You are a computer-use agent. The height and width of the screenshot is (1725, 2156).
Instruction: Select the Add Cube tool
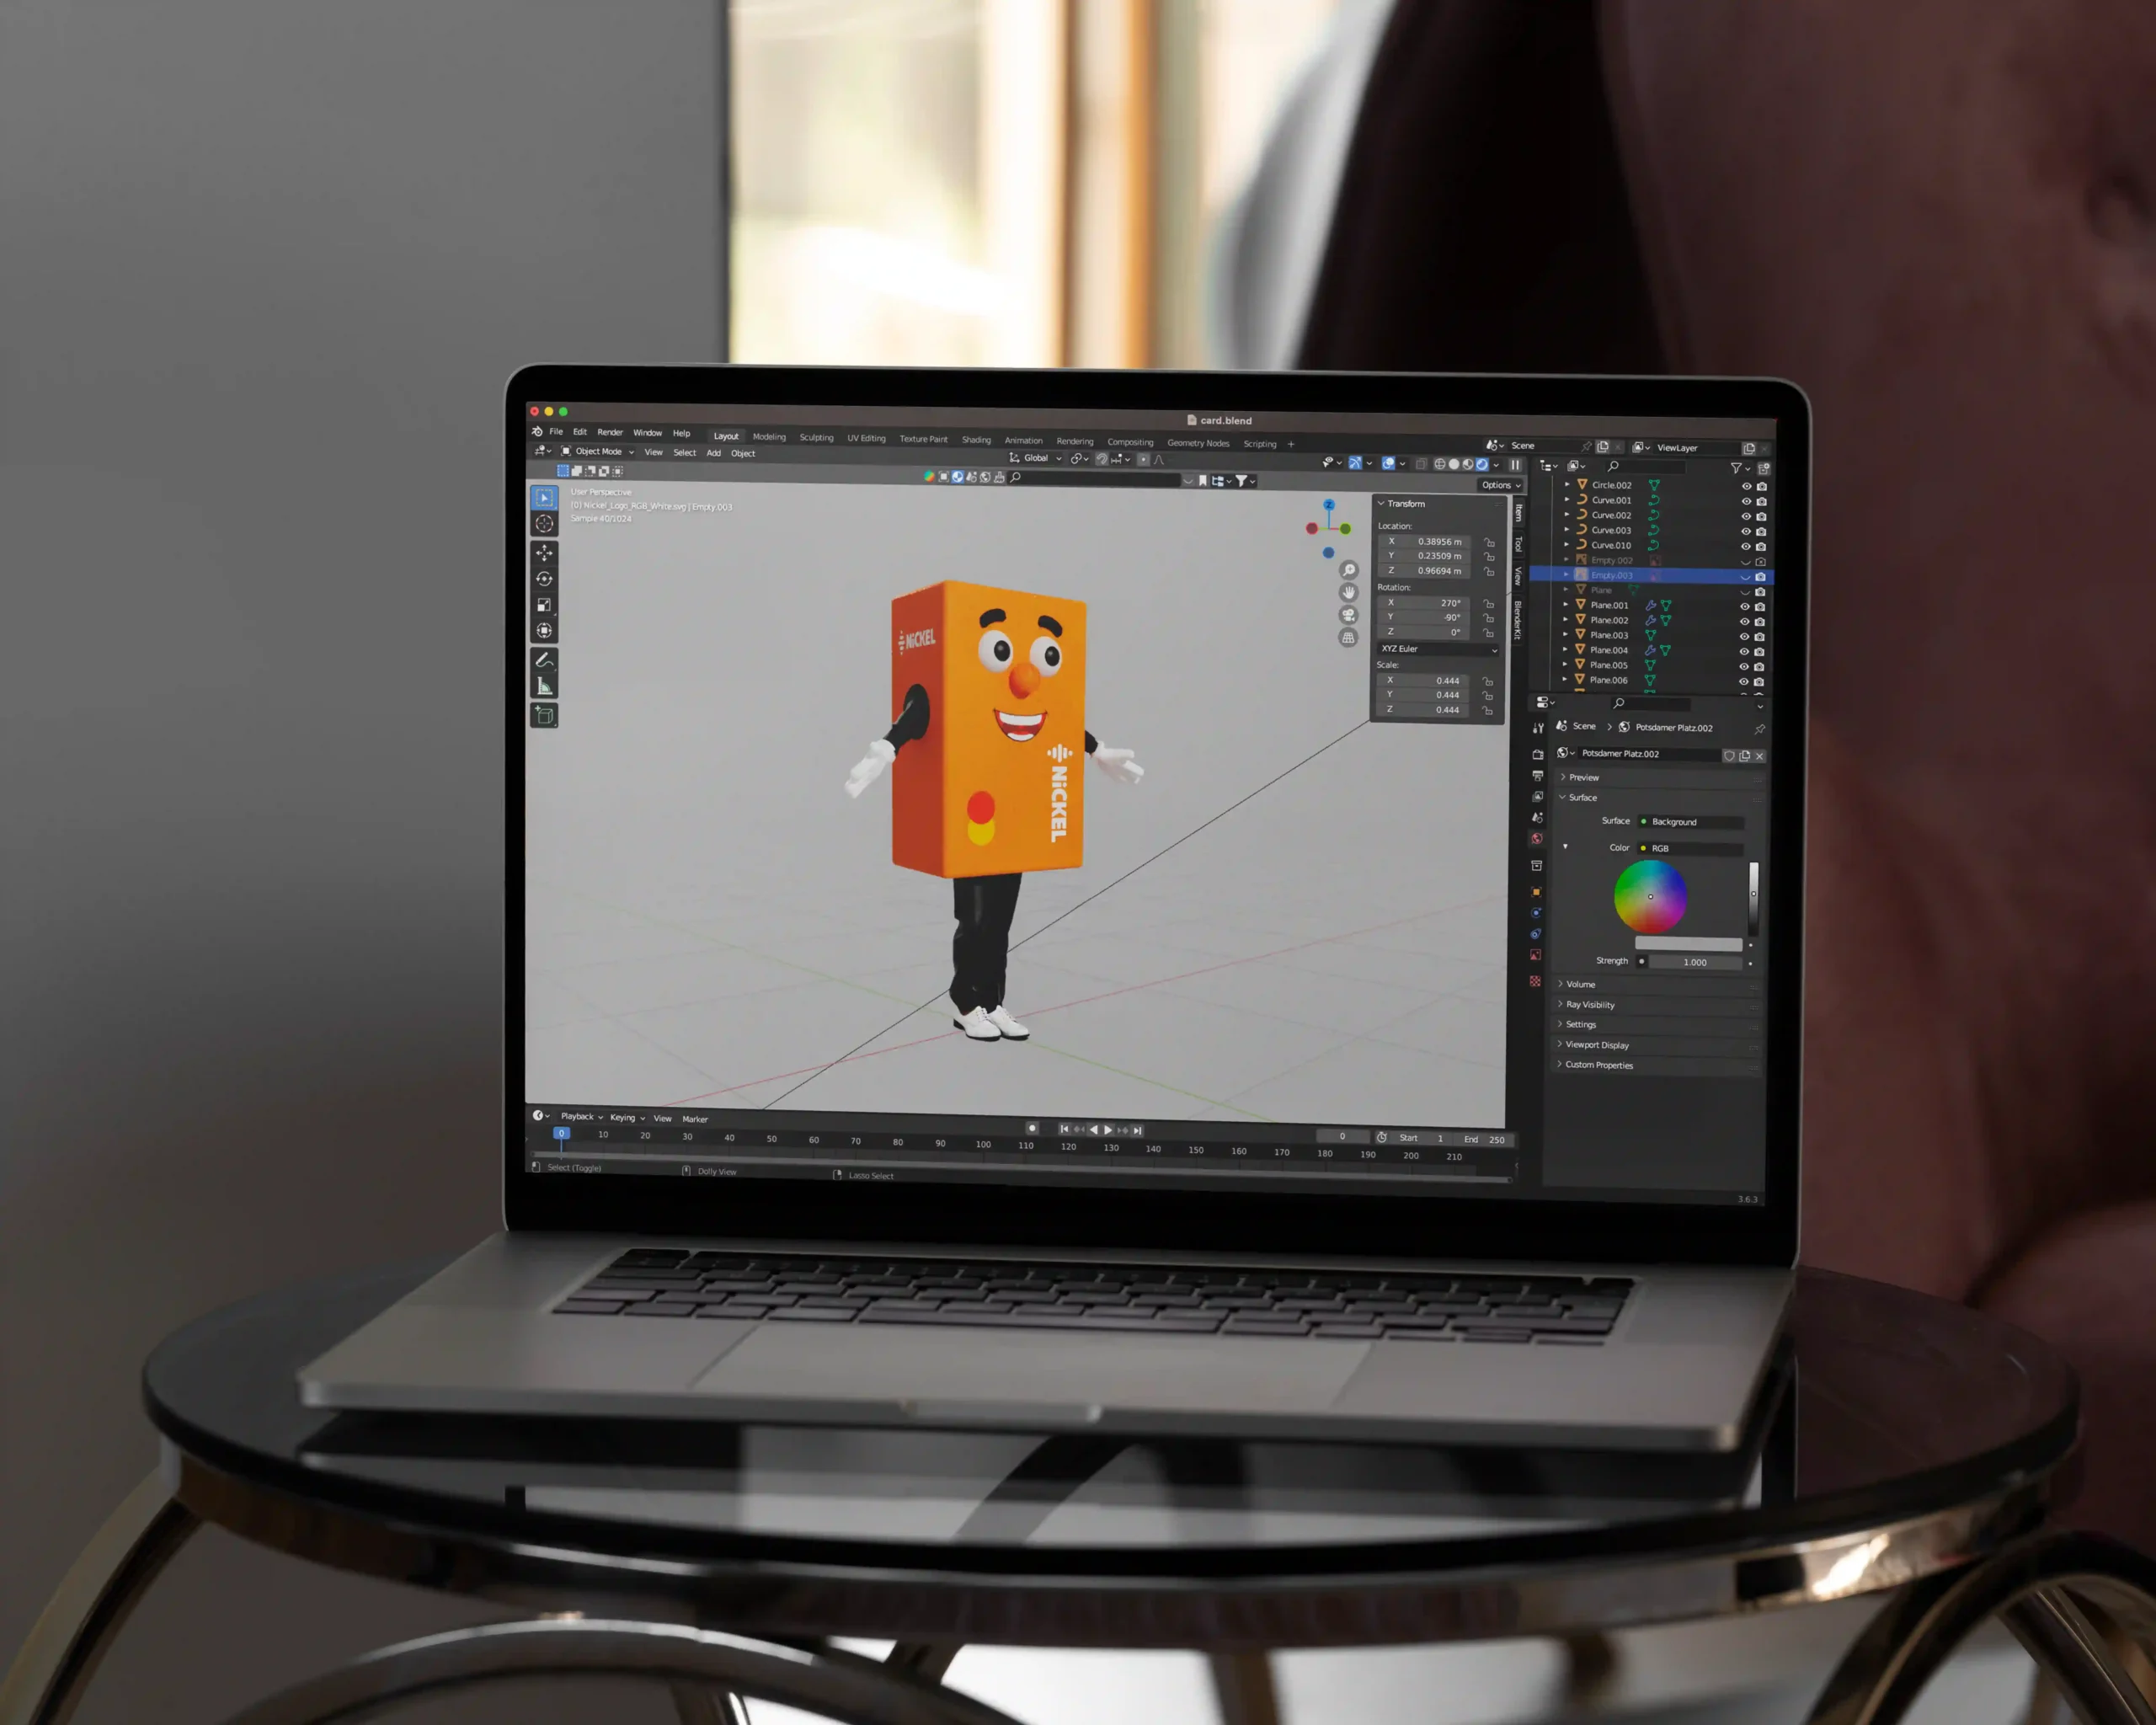coord(544,715)
